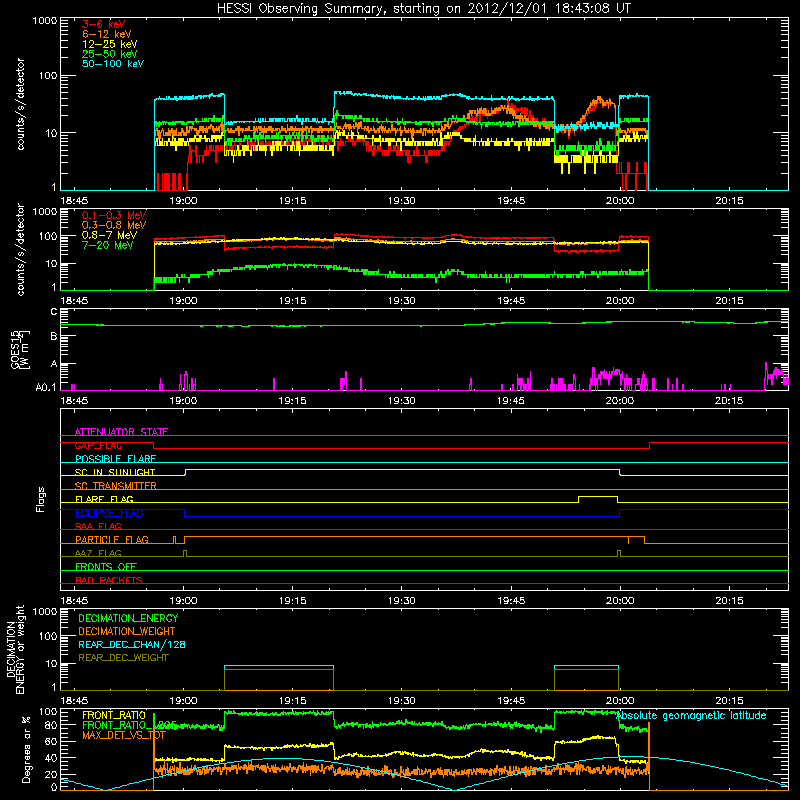Screen dimensions: 800x800
Task: Select the "PARTICLE_FLAG" flag label
Action: [x=112, y=539]
